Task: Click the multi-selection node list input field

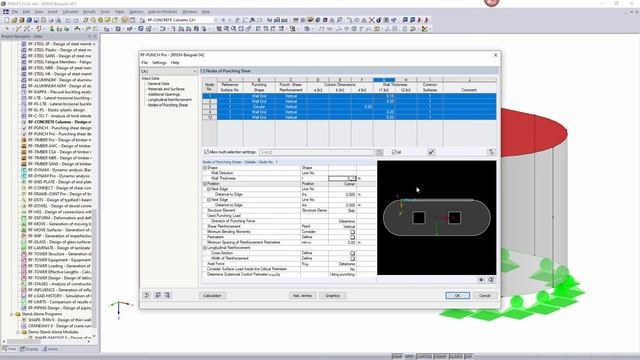Action: [x=316, y=152]
